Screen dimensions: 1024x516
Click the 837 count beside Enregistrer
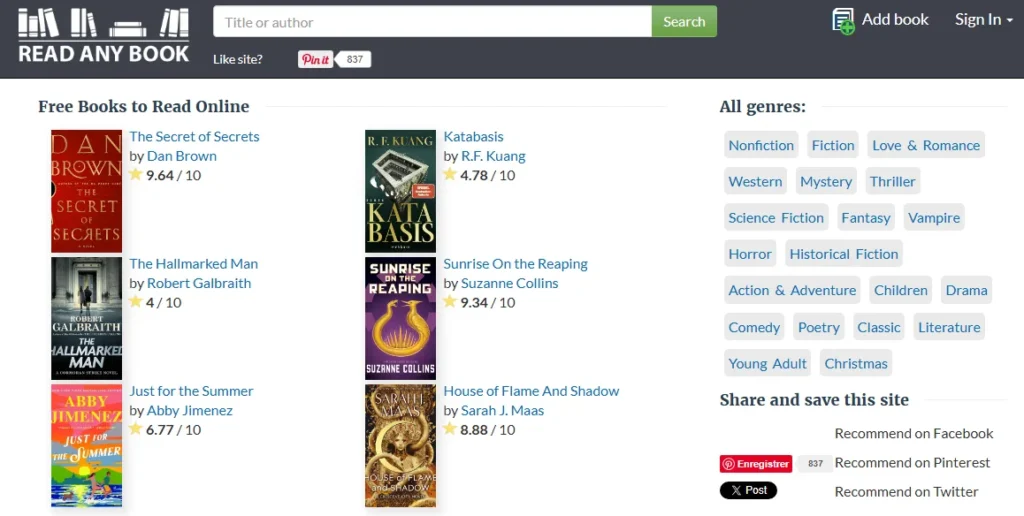click(815, 464)
